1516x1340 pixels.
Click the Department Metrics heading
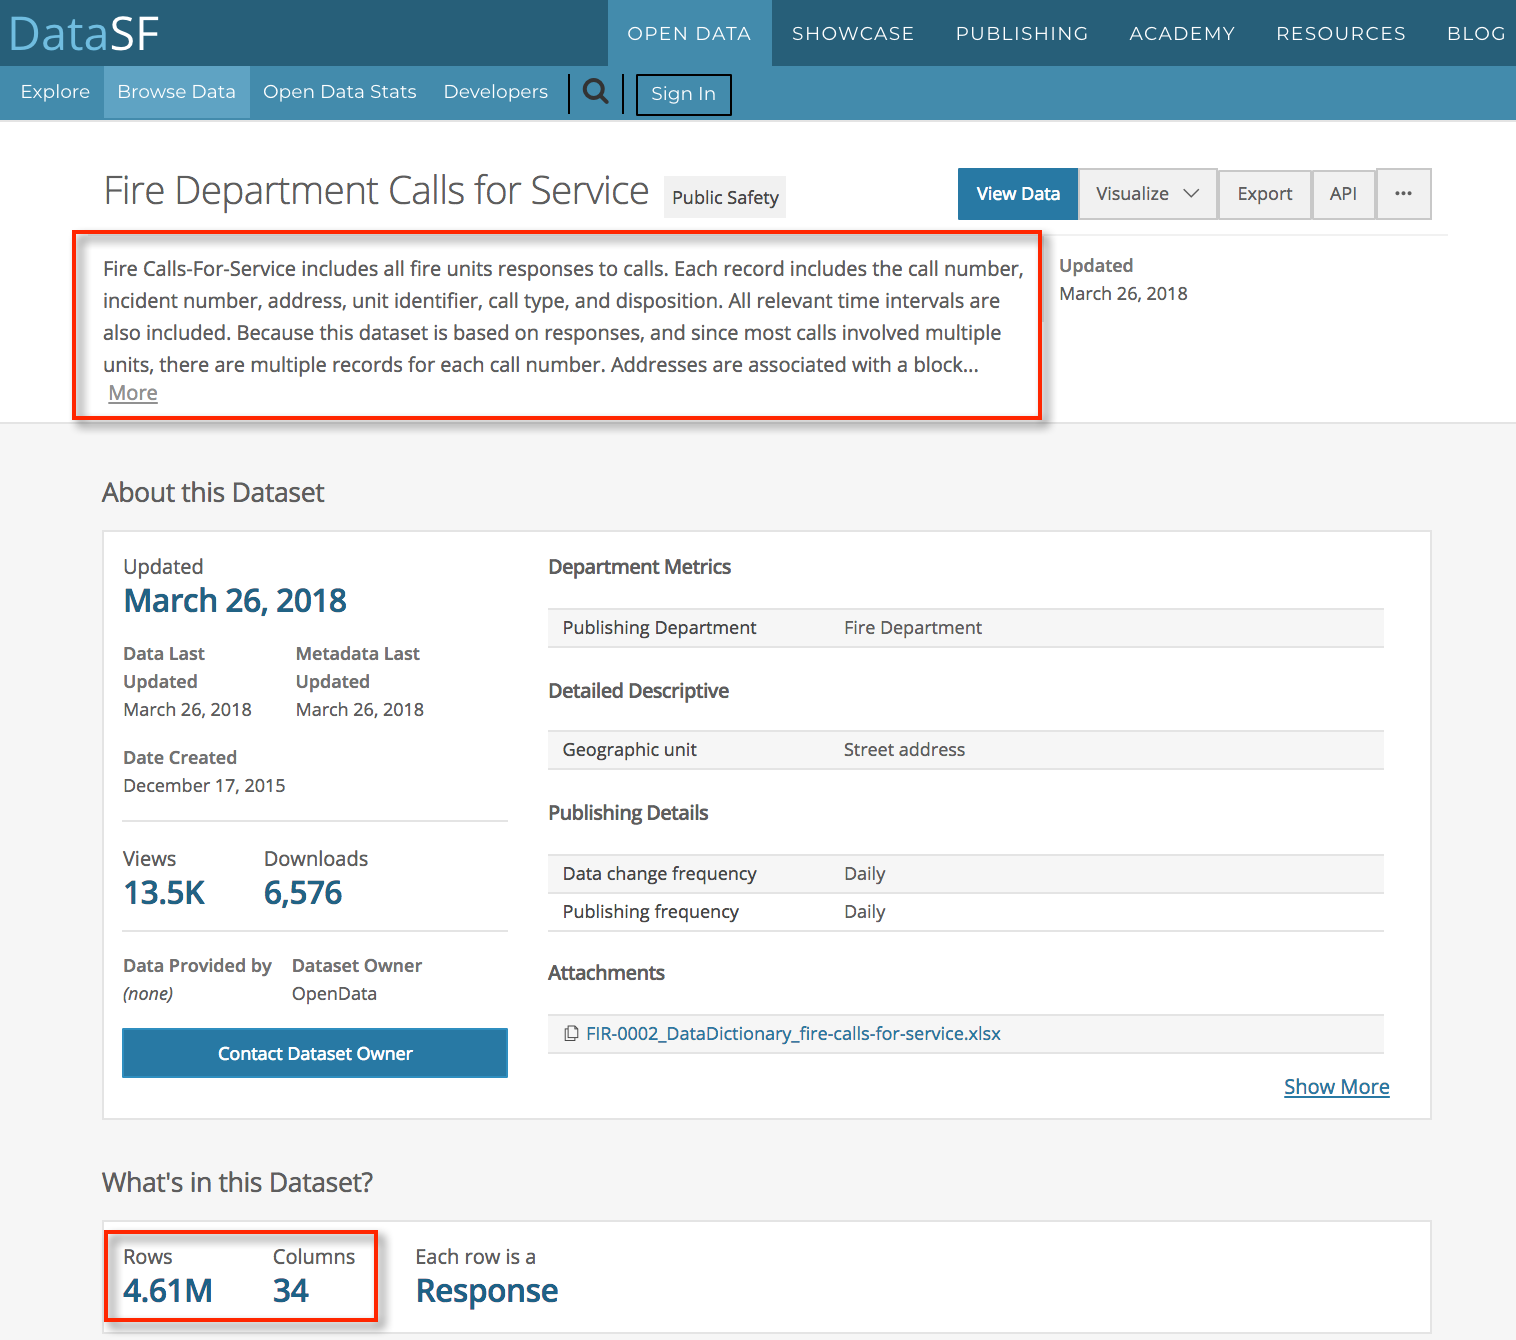(640, 566)
